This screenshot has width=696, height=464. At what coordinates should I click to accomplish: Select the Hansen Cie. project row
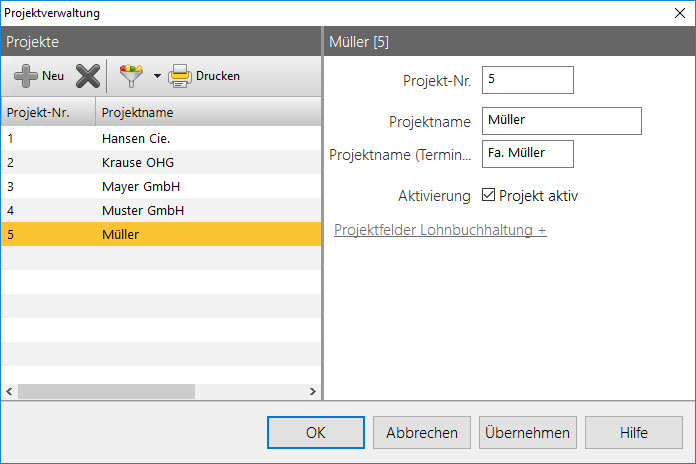click(x=160, y=138)
